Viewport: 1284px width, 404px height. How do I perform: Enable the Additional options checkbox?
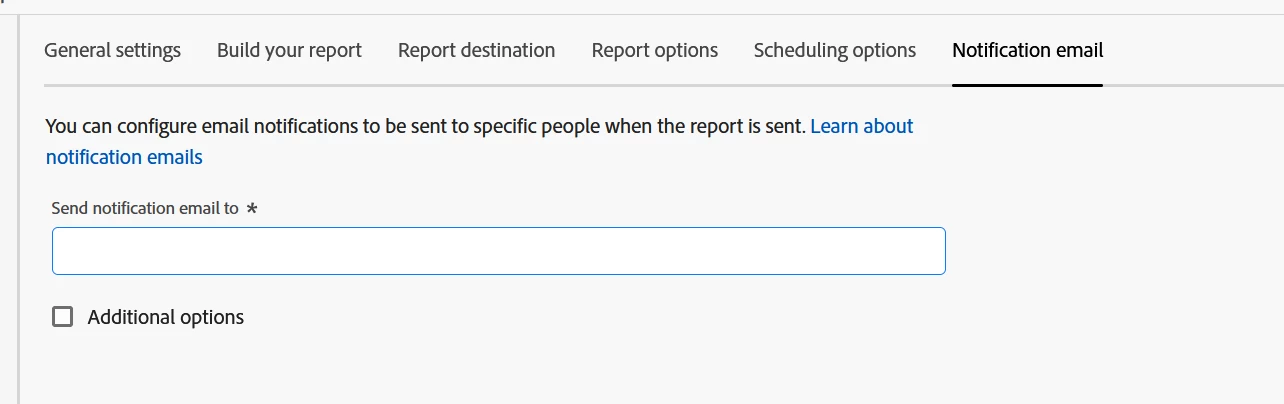[x=63, y=317]
